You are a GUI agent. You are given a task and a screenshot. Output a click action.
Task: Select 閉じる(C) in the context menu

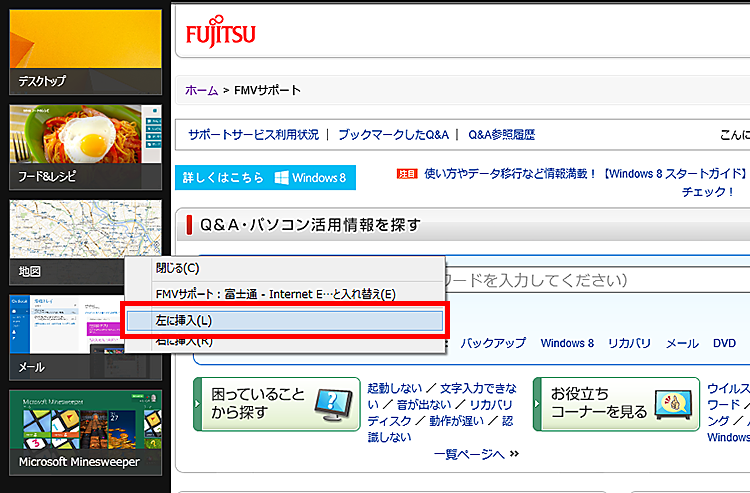pyautogui.click(x=178, y=268)
